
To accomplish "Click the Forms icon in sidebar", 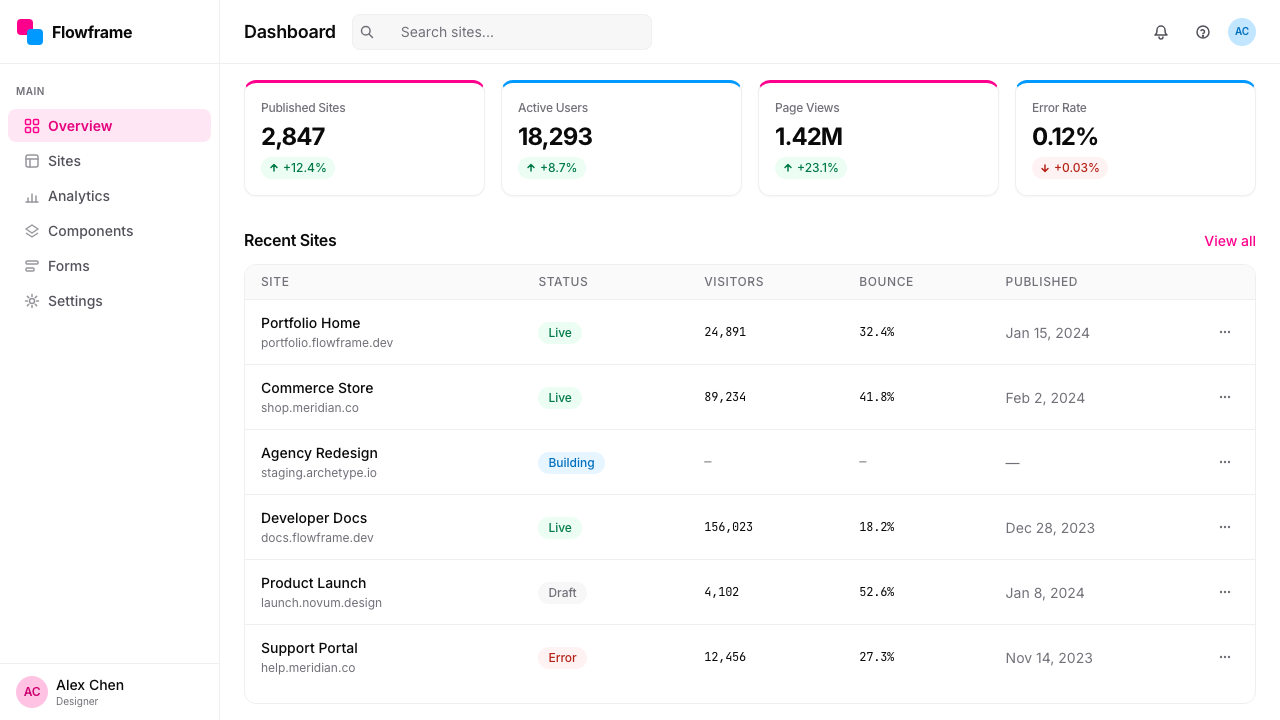I will coord(32,266).
